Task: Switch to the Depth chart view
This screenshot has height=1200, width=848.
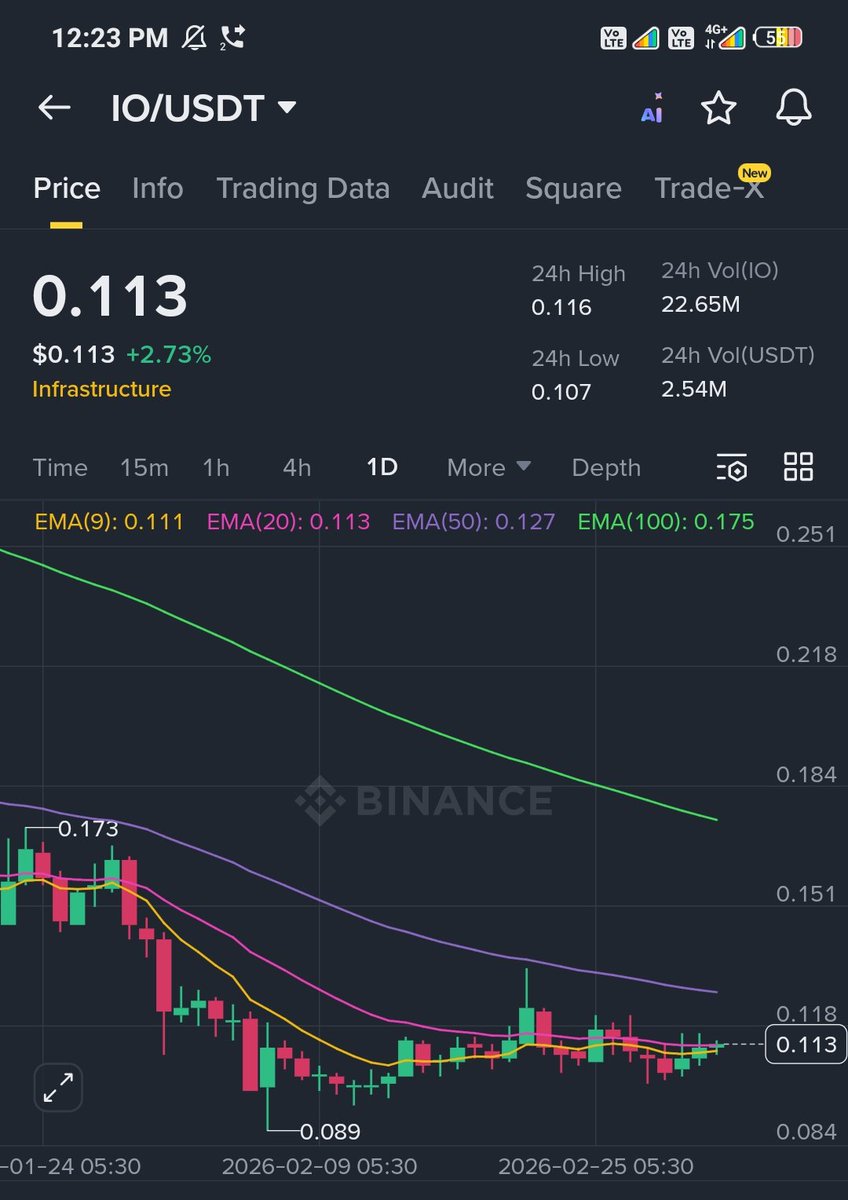Action: point(606,467)
